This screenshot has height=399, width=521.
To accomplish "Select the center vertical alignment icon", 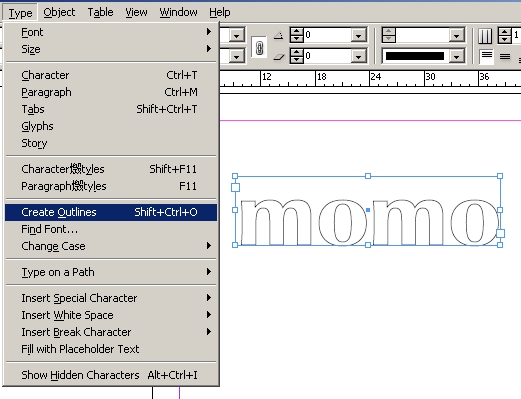I will point(505,57).
